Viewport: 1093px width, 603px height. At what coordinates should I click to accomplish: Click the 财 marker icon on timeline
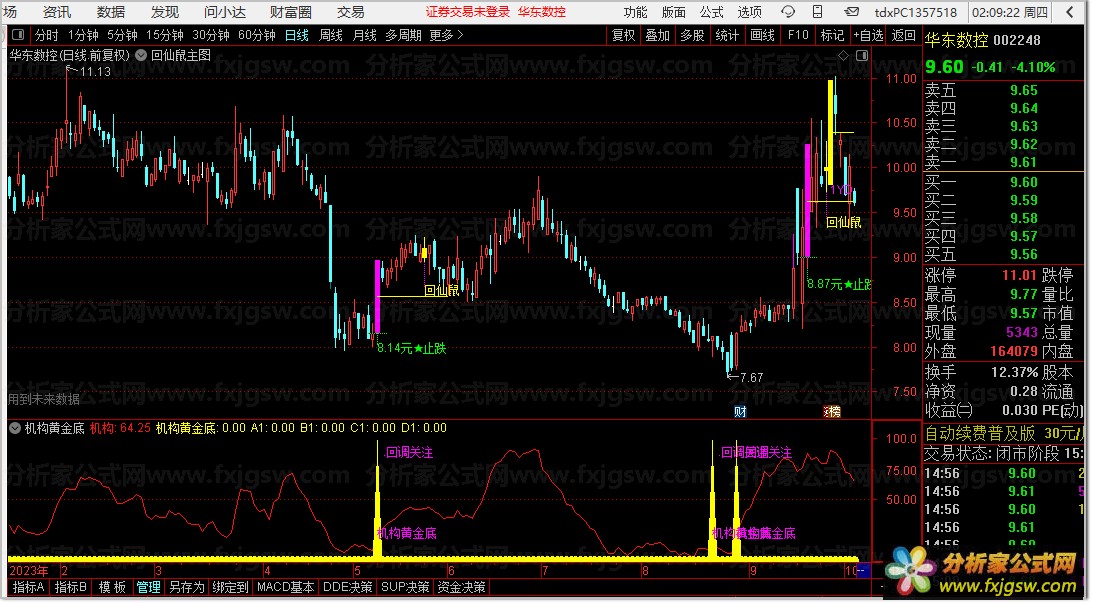click(x=740, y=412)
